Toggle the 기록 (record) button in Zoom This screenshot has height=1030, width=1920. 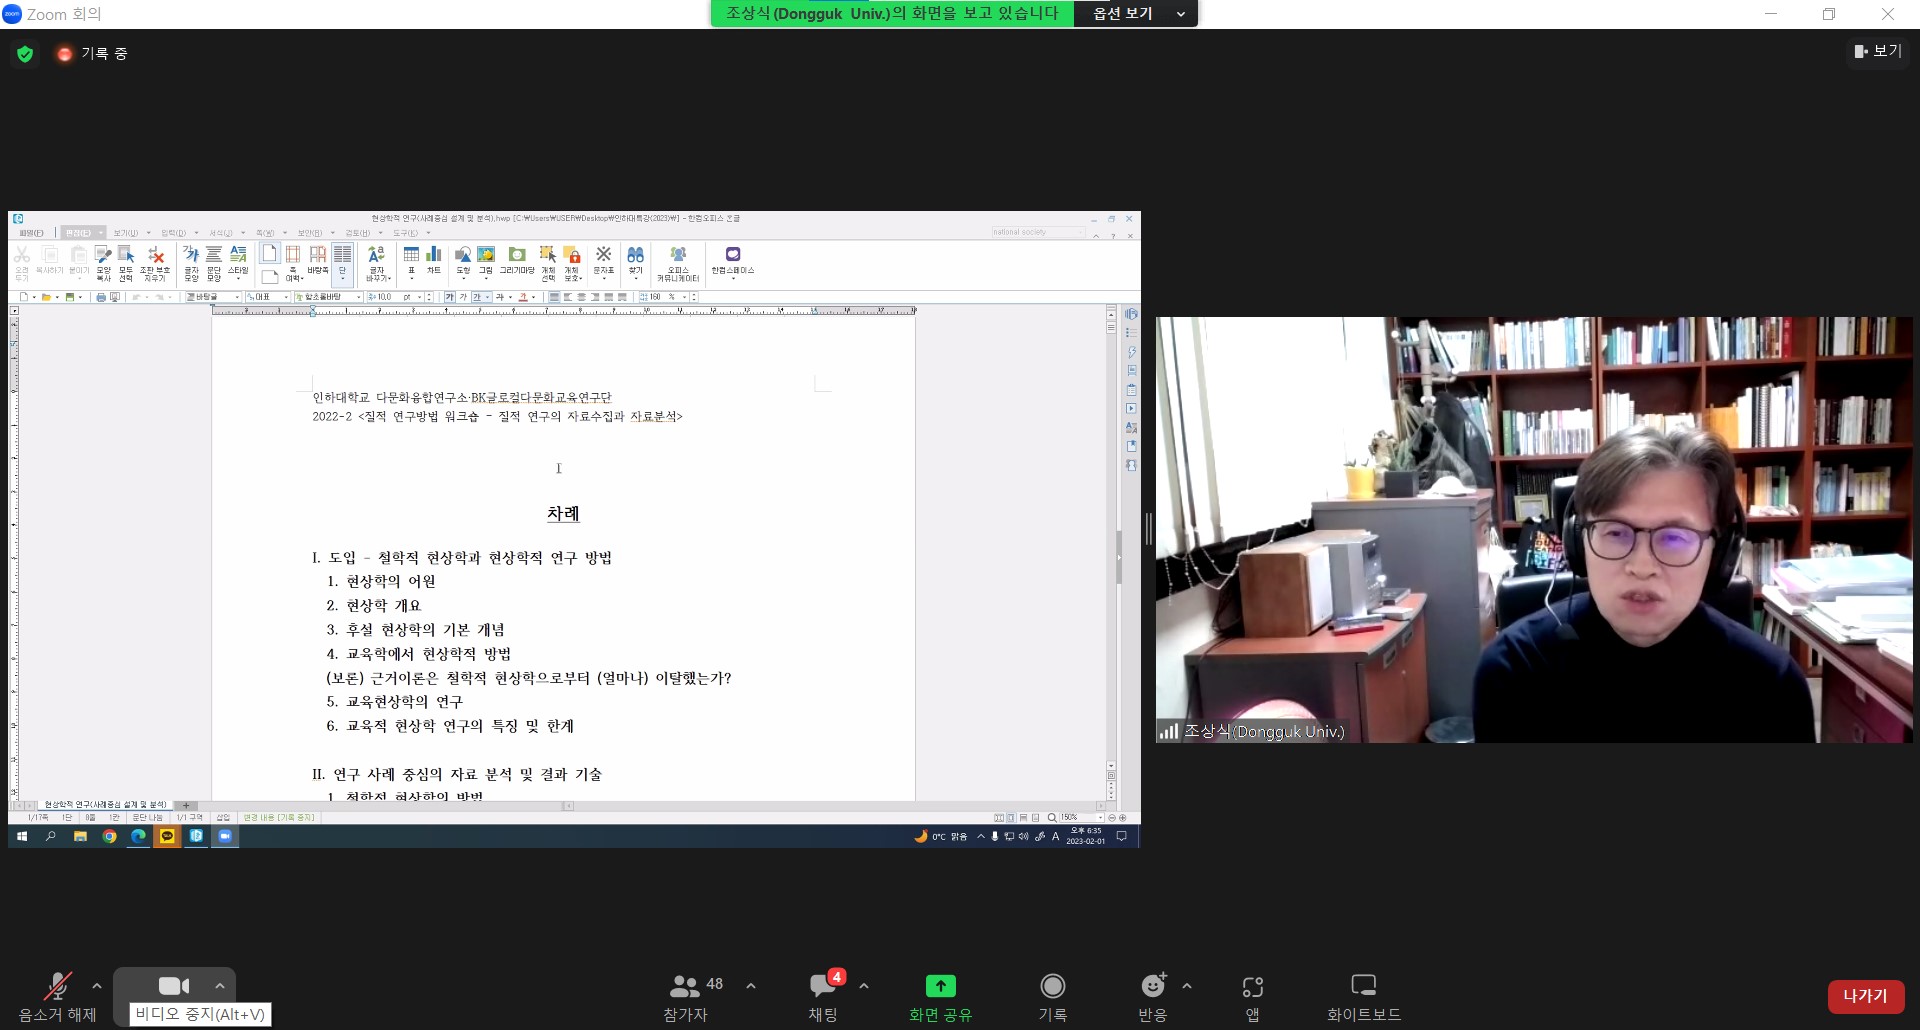(x=1052, y=997)
